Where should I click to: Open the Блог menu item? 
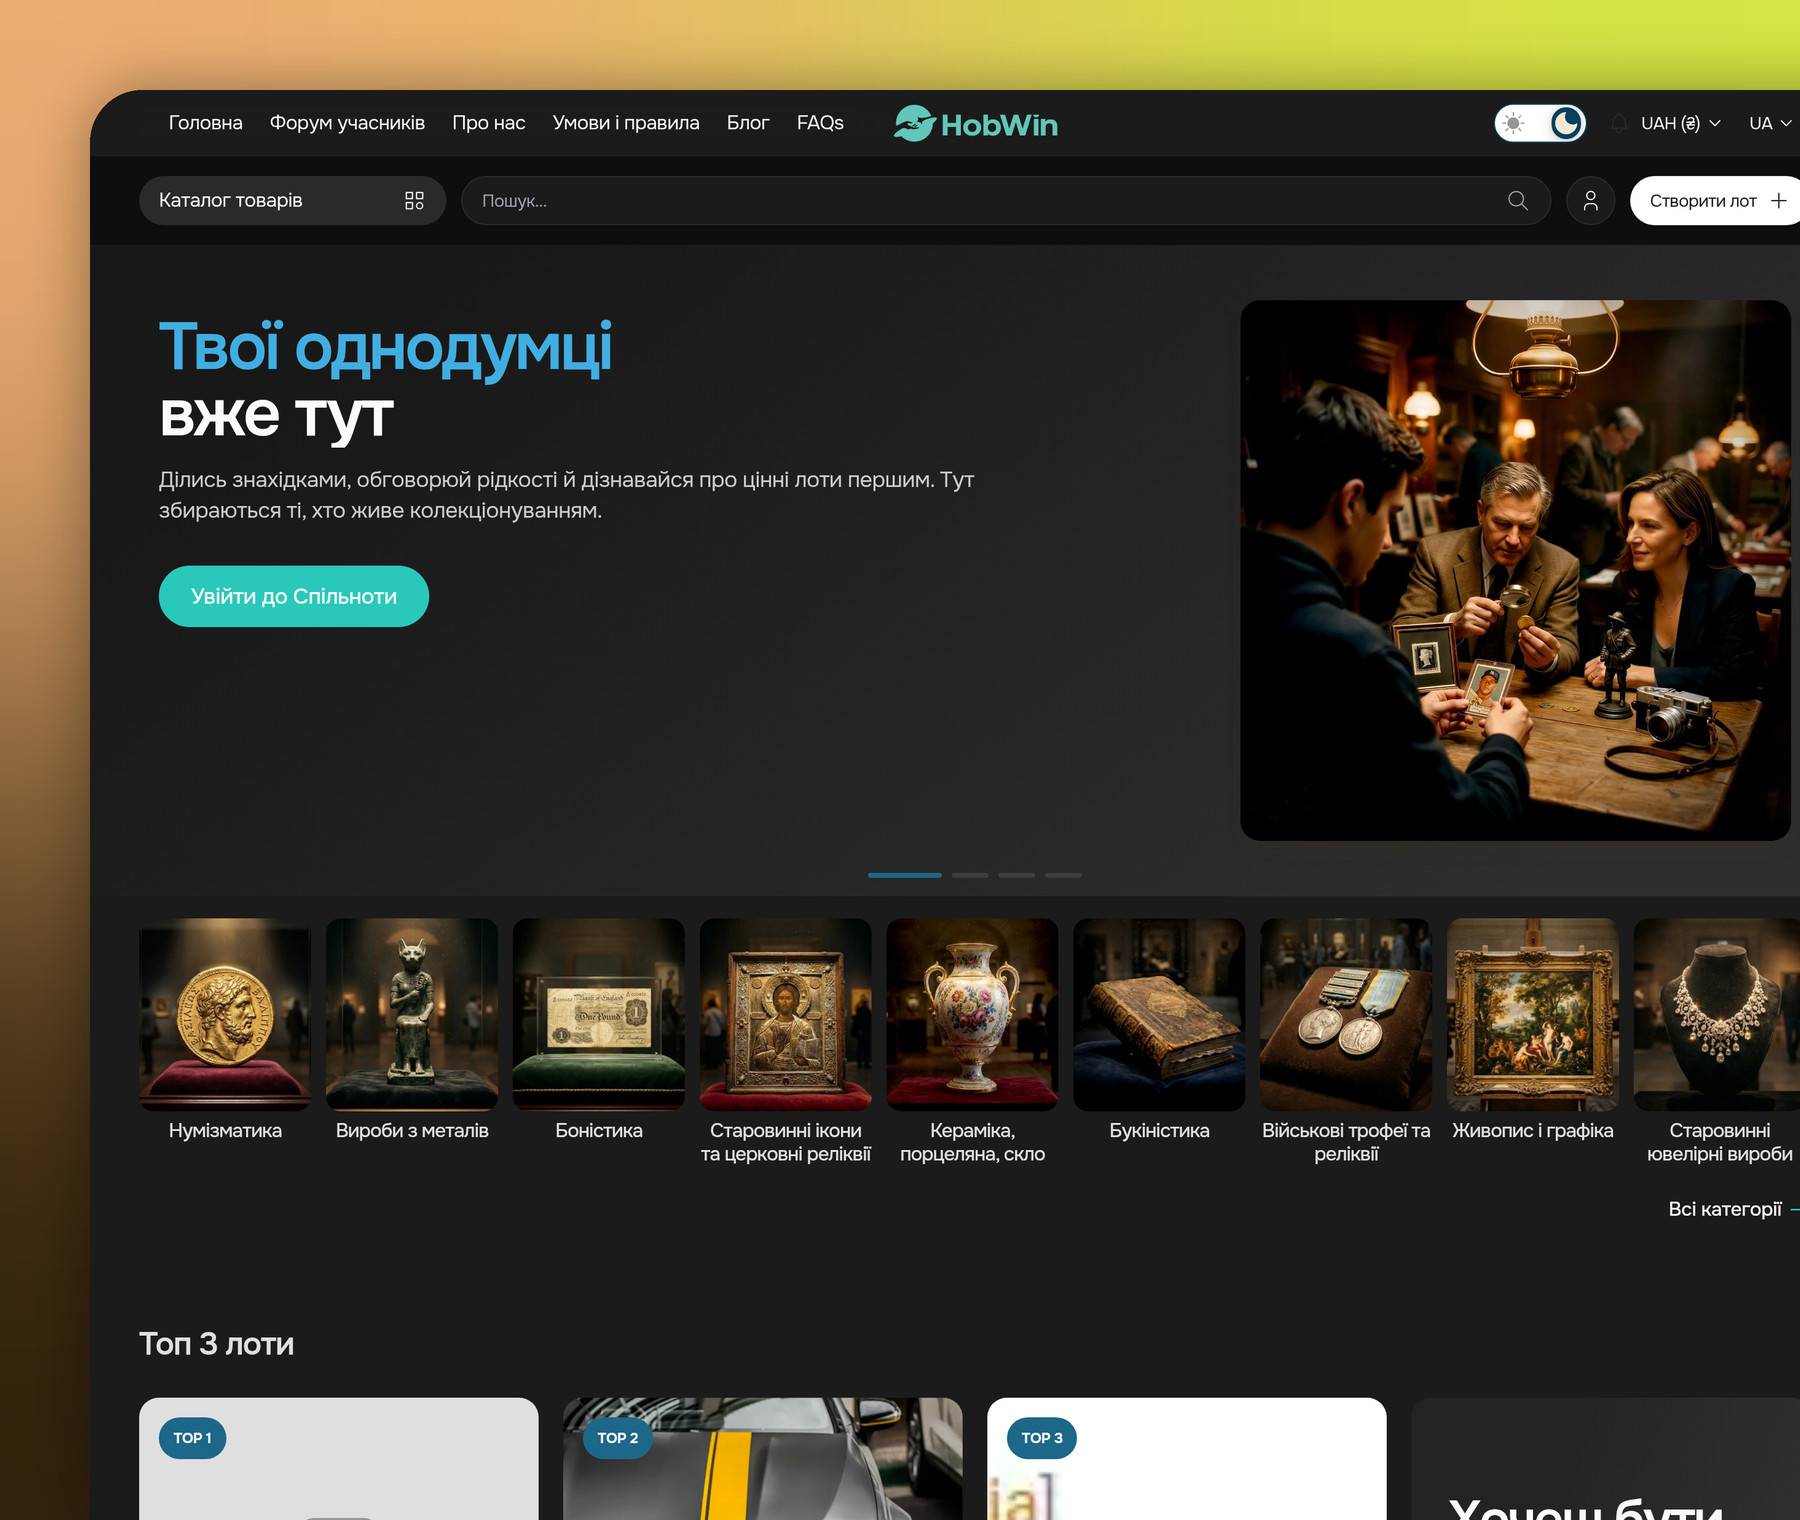click(x=748, y=123)
